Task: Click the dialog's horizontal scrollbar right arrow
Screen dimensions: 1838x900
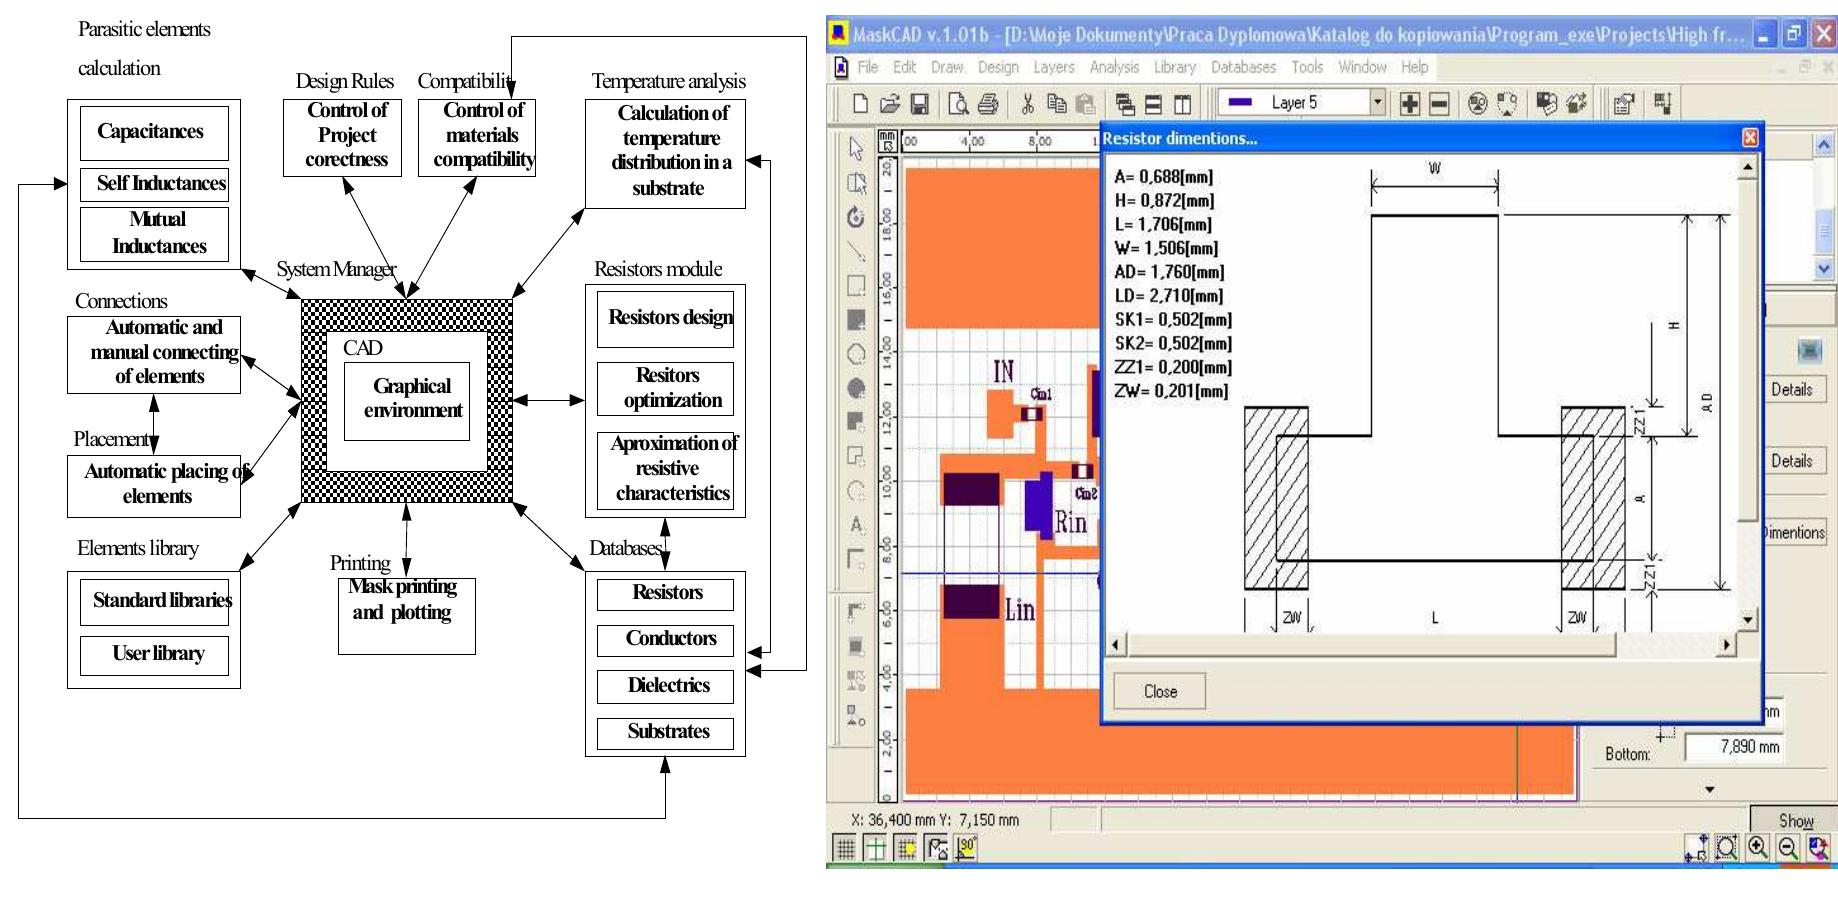Action: 1726,646
